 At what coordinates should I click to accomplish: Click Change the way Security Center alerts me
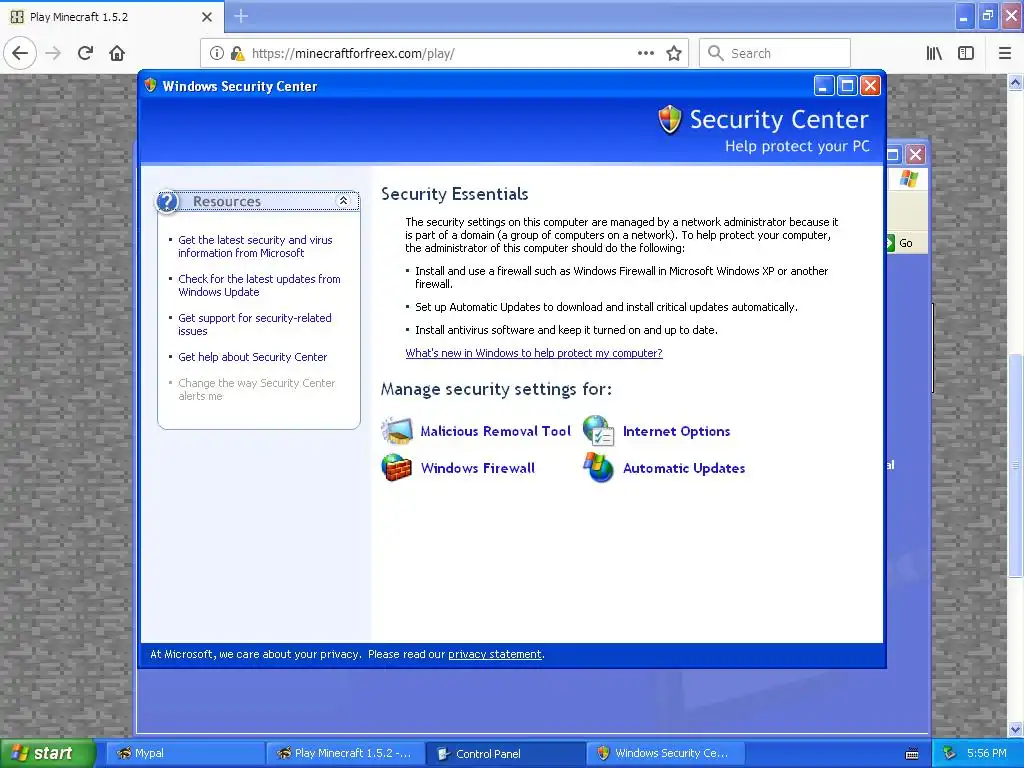click(x=256, y=389)
